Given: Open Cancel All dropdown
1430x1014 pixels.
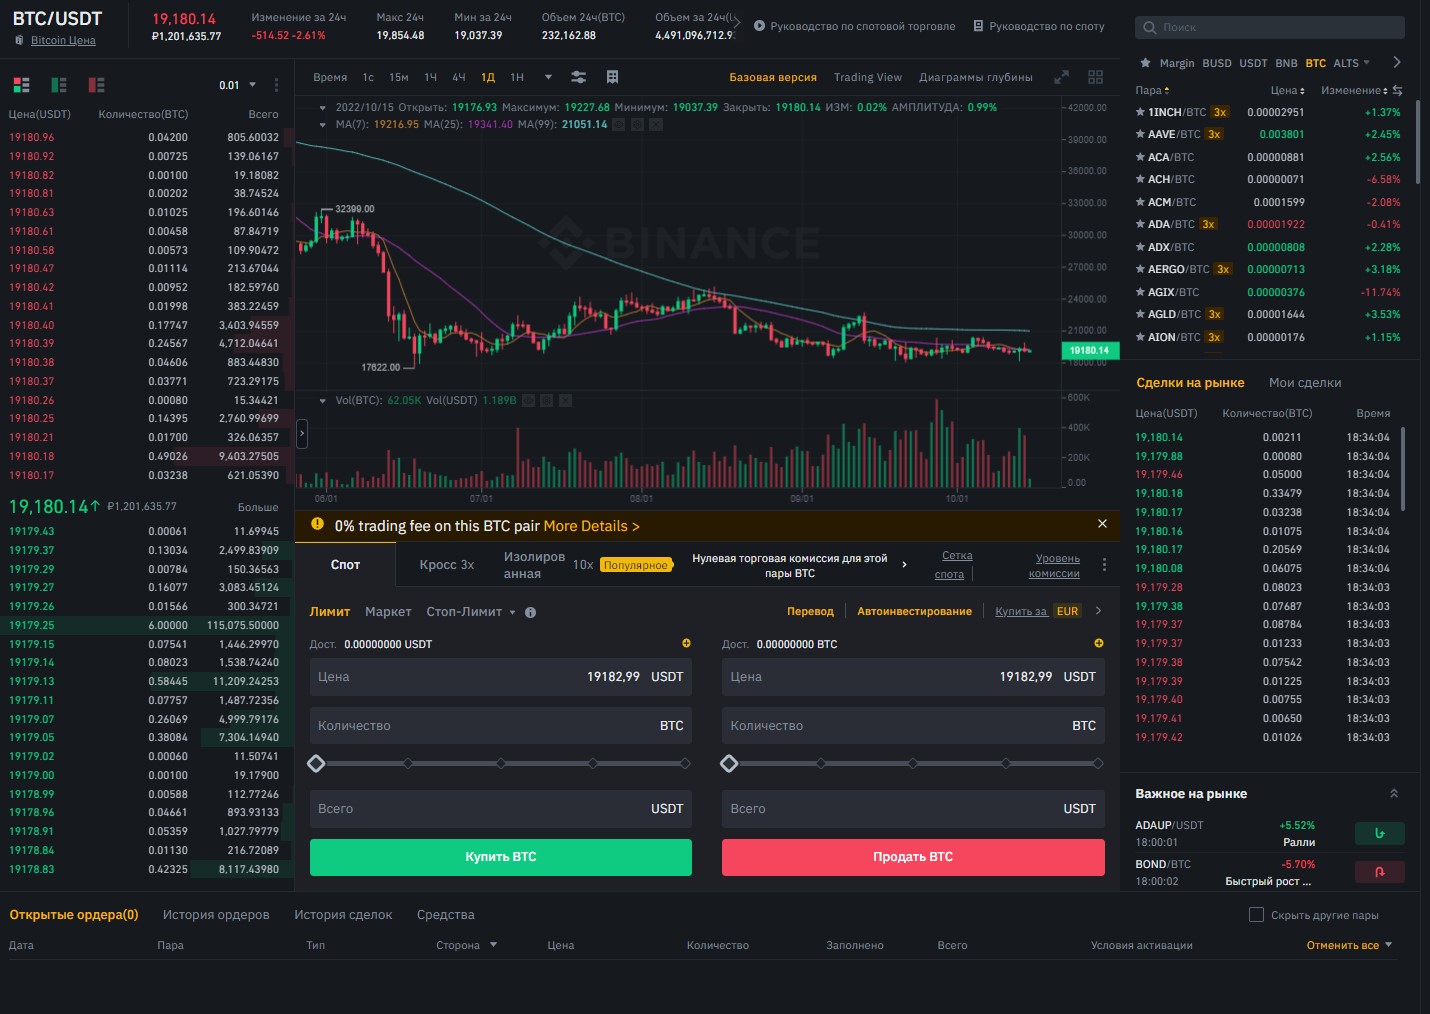Looking at the screenshot, I should (x=1349, y=945).
